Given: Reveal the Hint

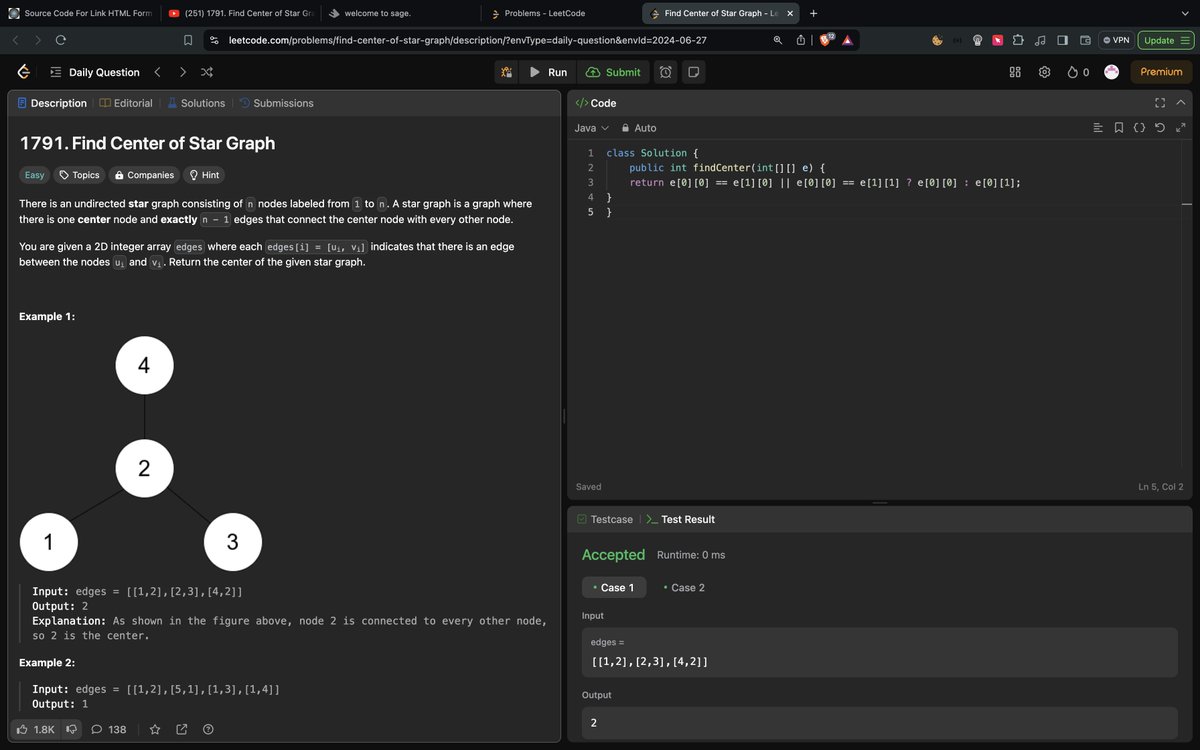Looking at the screenshot, I should pyautogui.click(x=204, y=175).
